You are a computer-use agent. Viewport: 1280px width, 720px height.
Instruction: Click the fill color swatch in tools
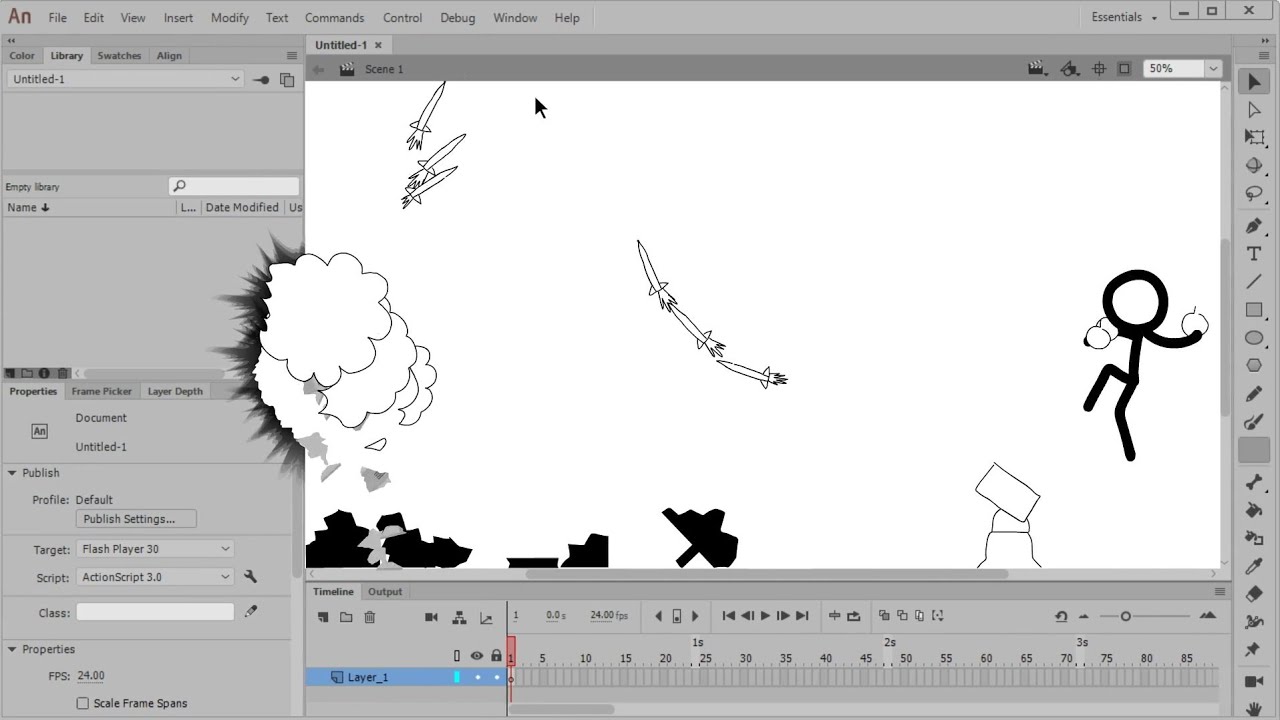[1254, 452]
